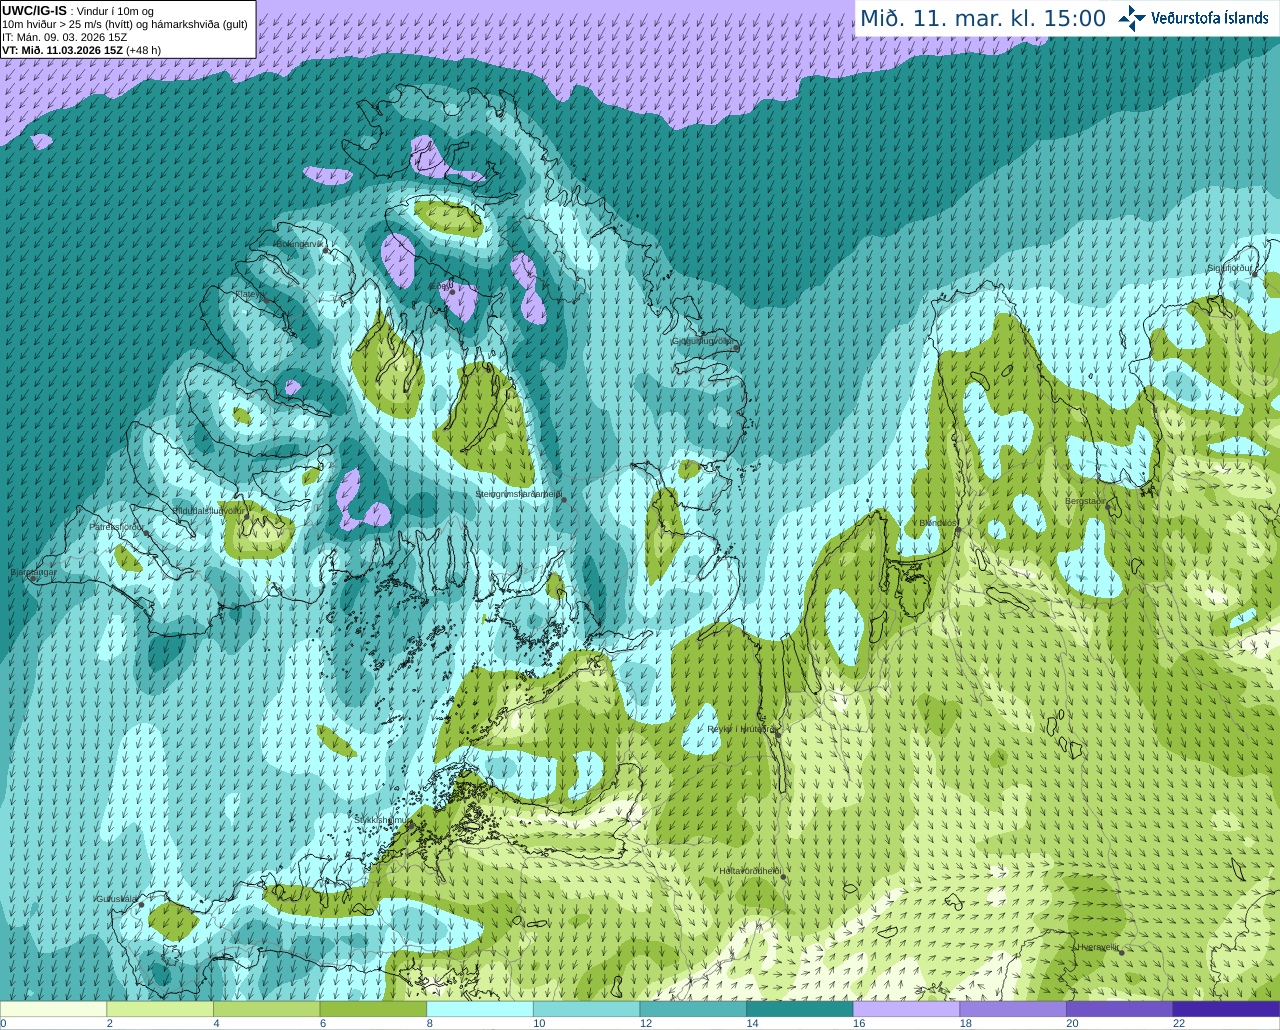The image size is (1280, 1030).
Task: Click the Bolungarvík station marker
Action: [x=327, y=251]
